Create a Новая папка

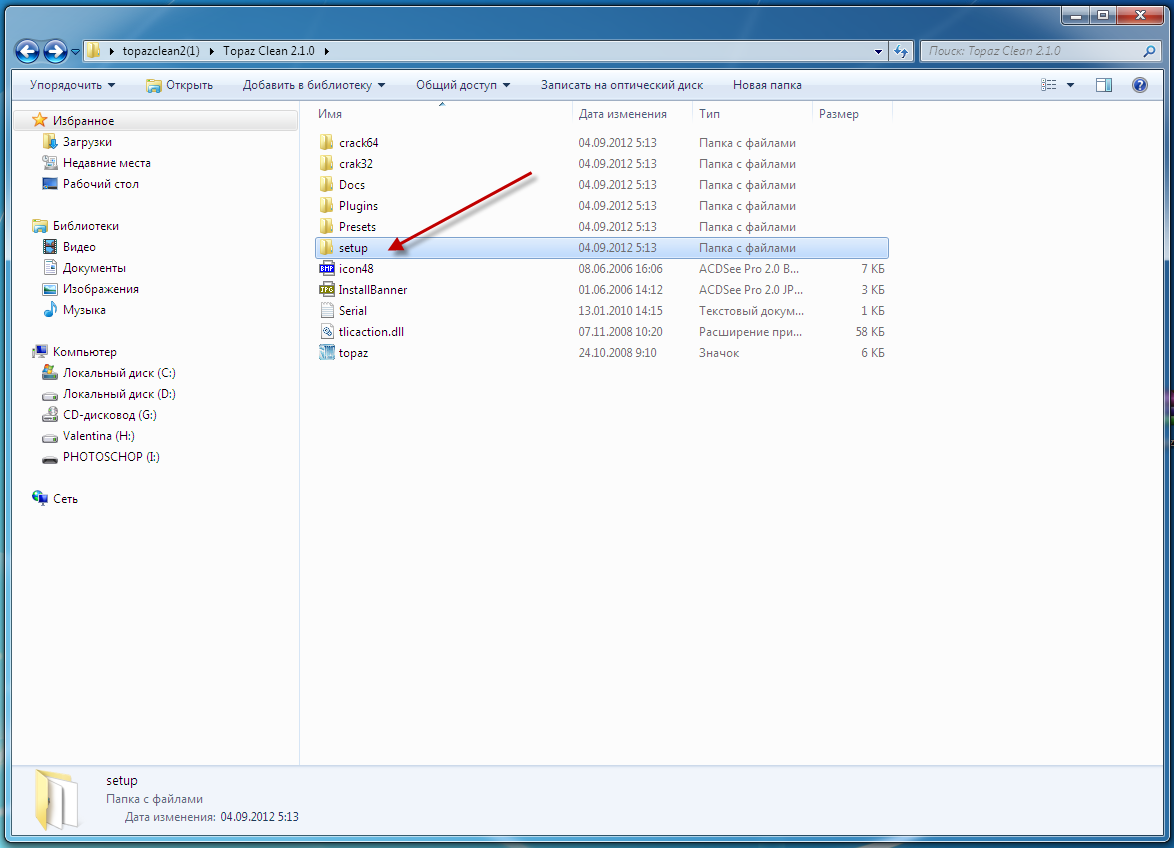[767, 85]
